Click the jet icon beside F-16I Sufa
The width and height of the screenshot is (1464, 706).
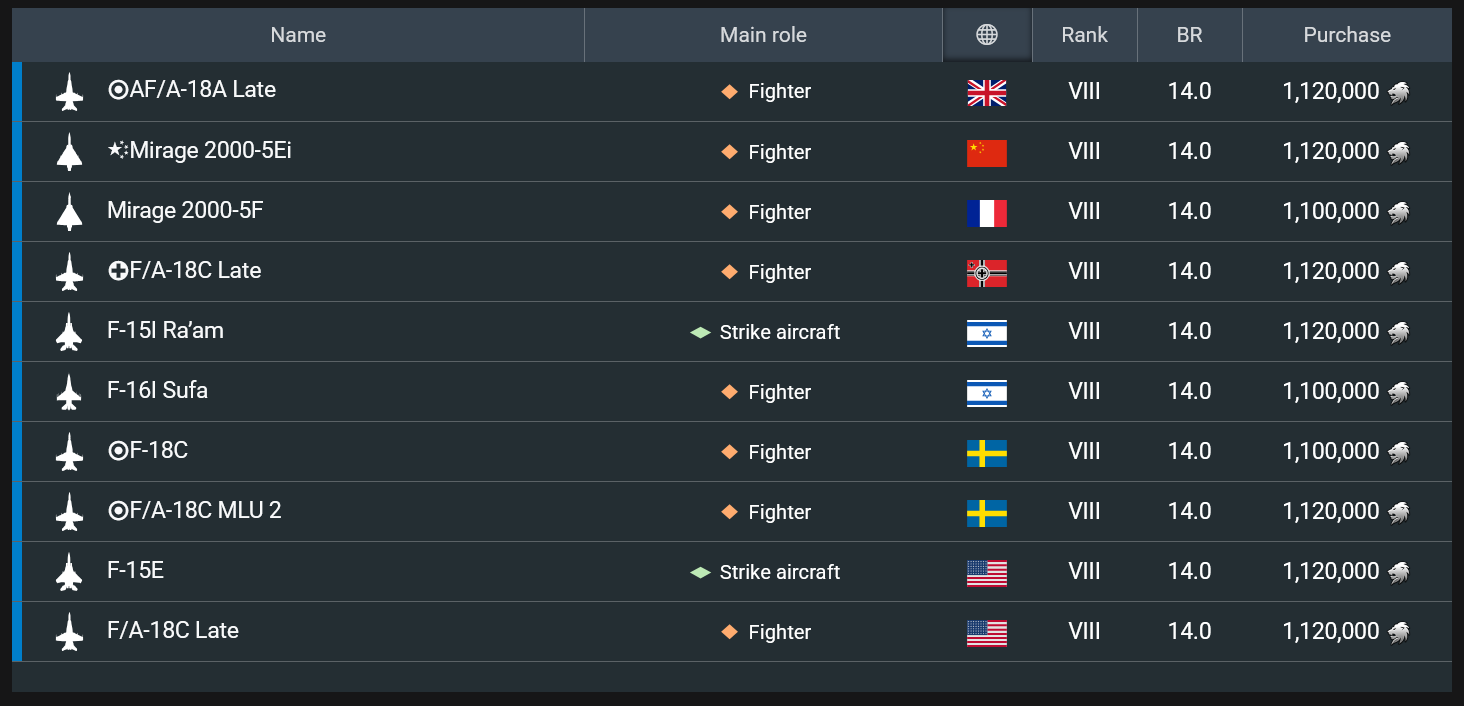69,392
